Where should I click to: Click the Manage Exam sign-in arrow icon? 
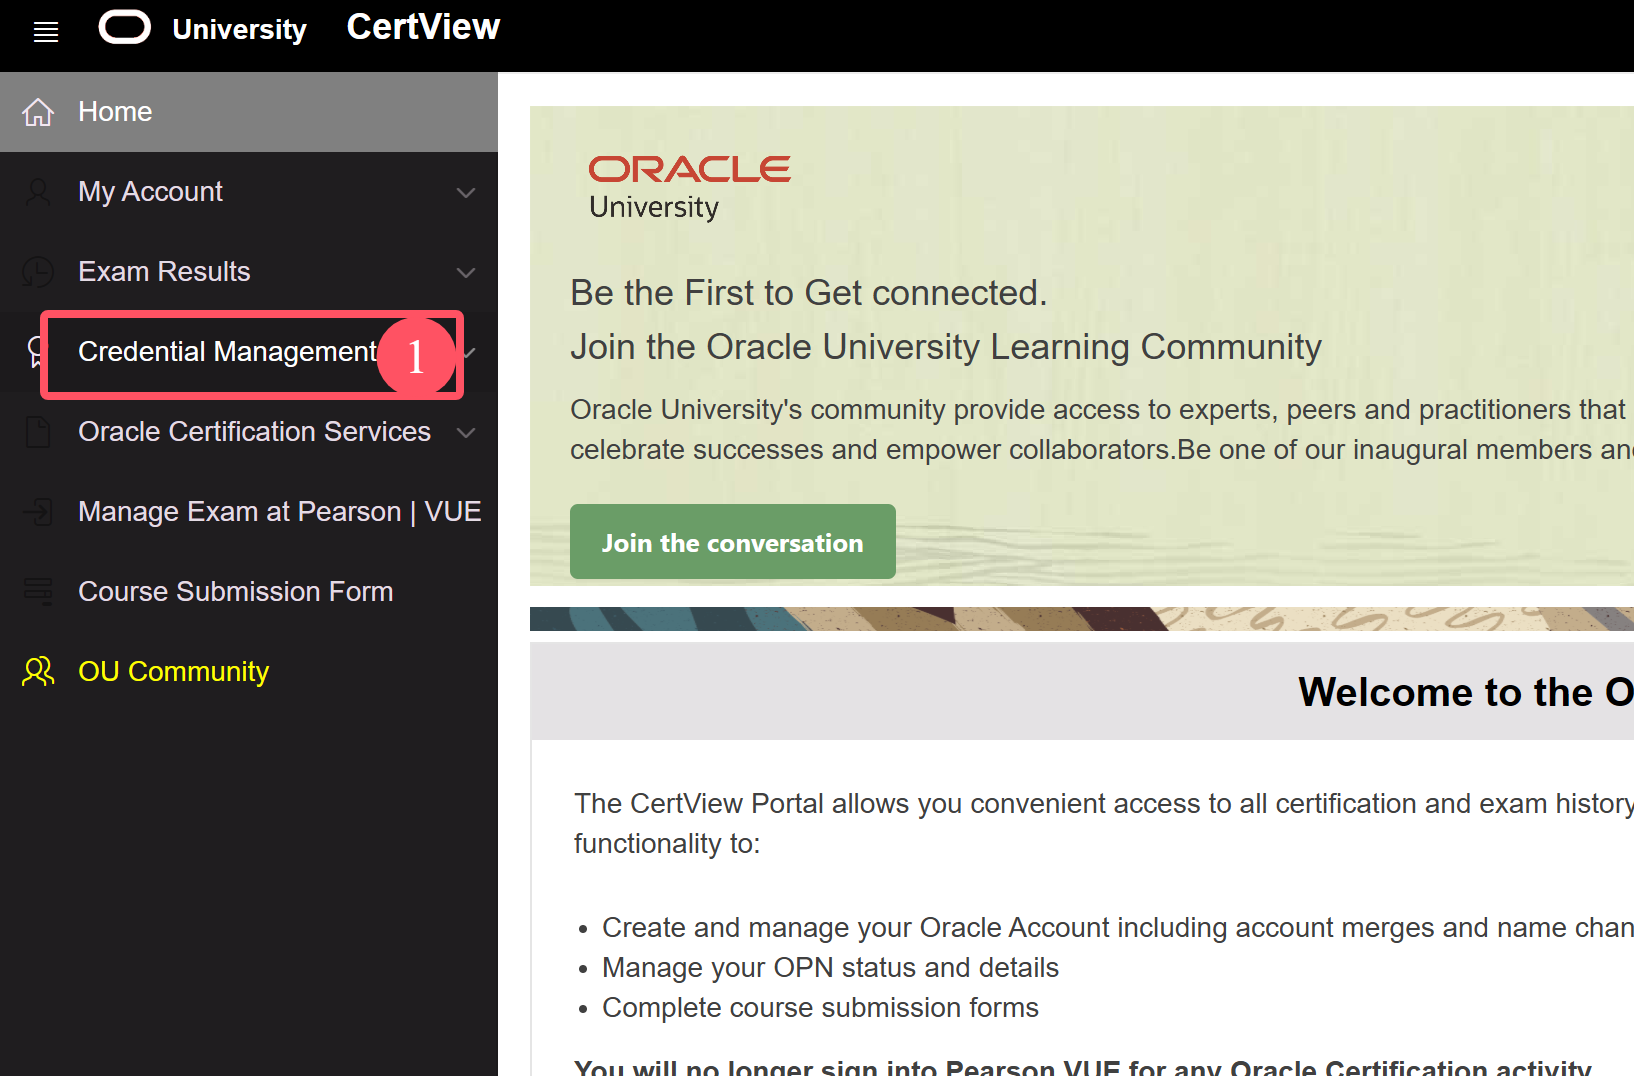pyautogui.click(x=38, y=512)
